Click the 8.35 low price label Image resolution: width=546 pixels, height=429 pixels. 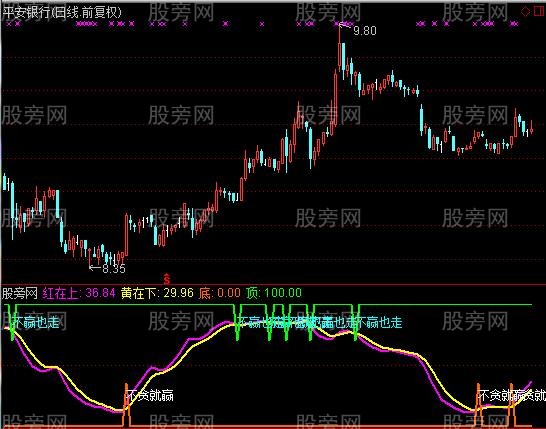114,268
